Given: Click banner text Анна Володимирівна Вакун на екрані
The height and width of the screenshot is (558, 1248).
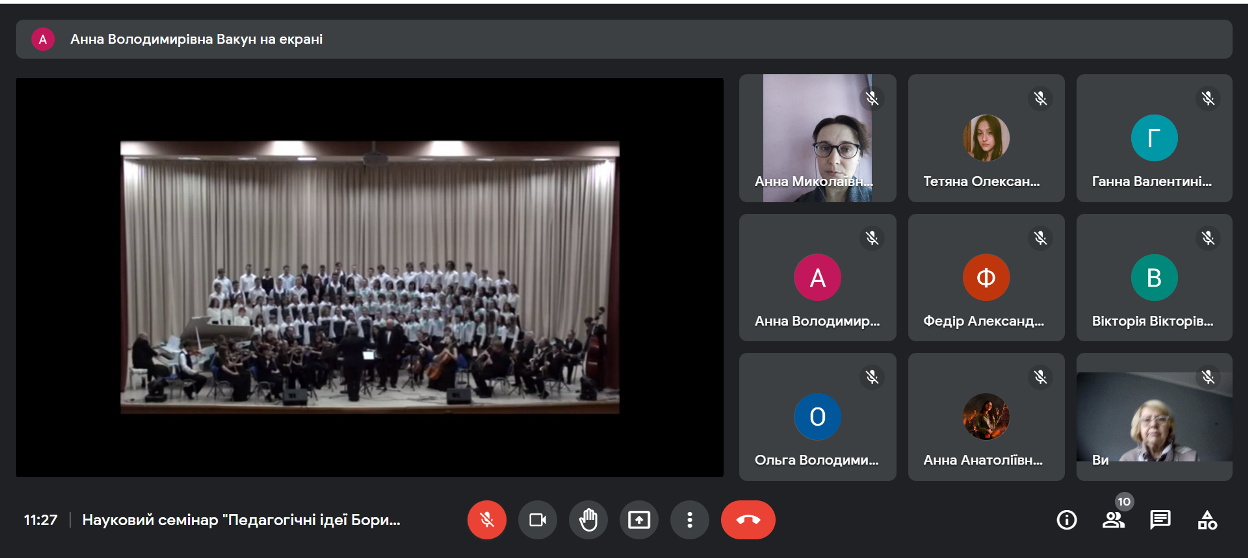Looking at the screenshot, I should point(196,39).
